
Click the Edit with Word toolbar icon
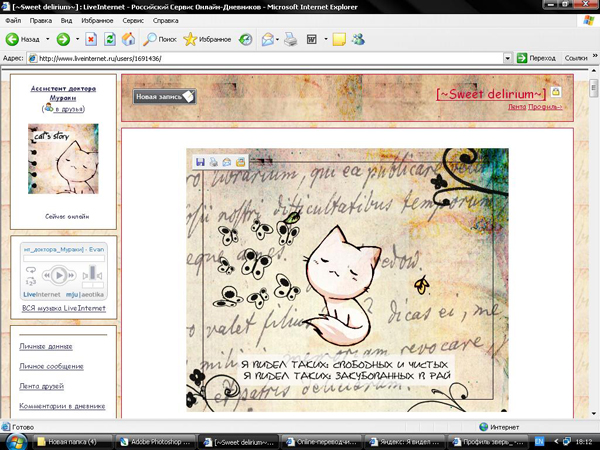point(312,39)
